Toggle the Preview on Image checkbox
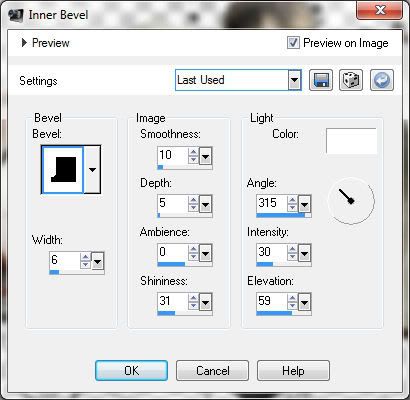This screenshot has width=410, height=400. click(x=293, y=43)
